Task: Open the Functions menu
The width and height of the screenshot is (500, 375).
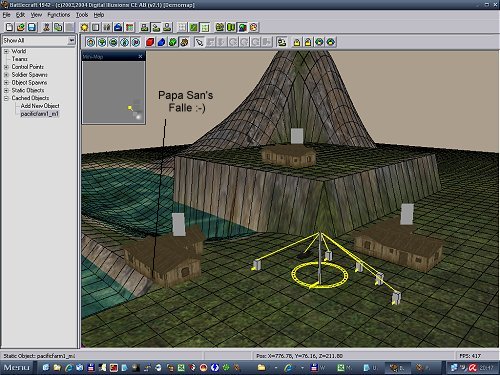Action: pyautogui.click(x=59, y=15)
